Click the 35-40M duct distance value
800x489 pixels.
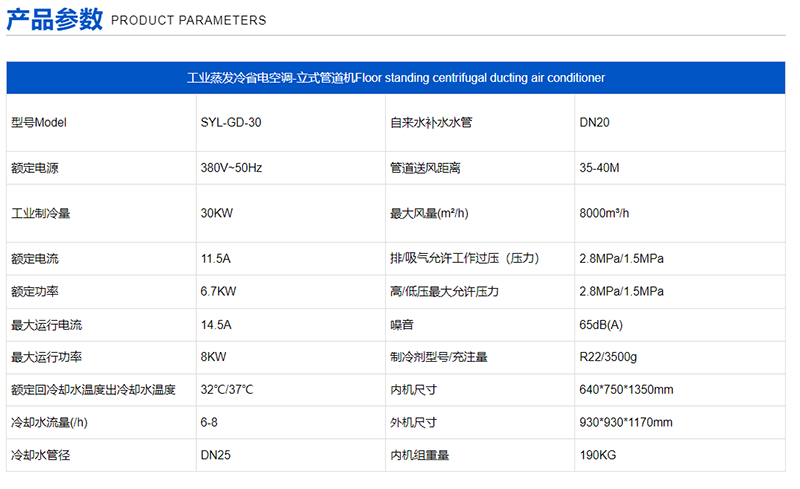[600, 168]
